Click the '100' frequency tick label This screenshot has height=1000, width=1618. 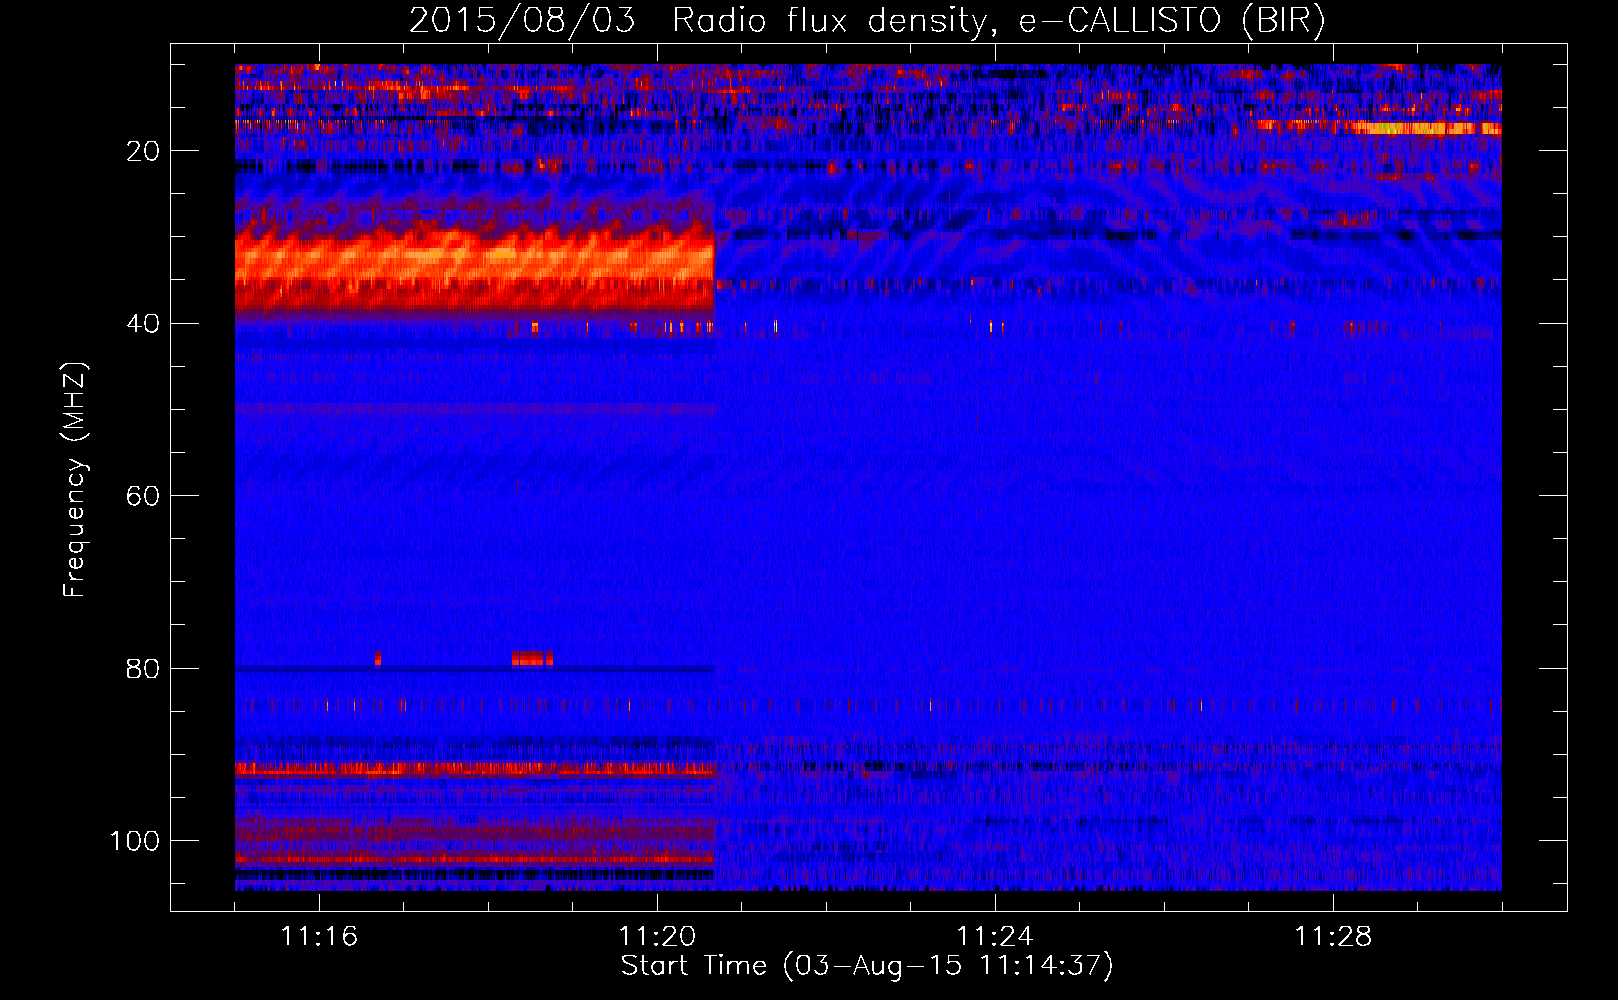[x=135, y=841]
